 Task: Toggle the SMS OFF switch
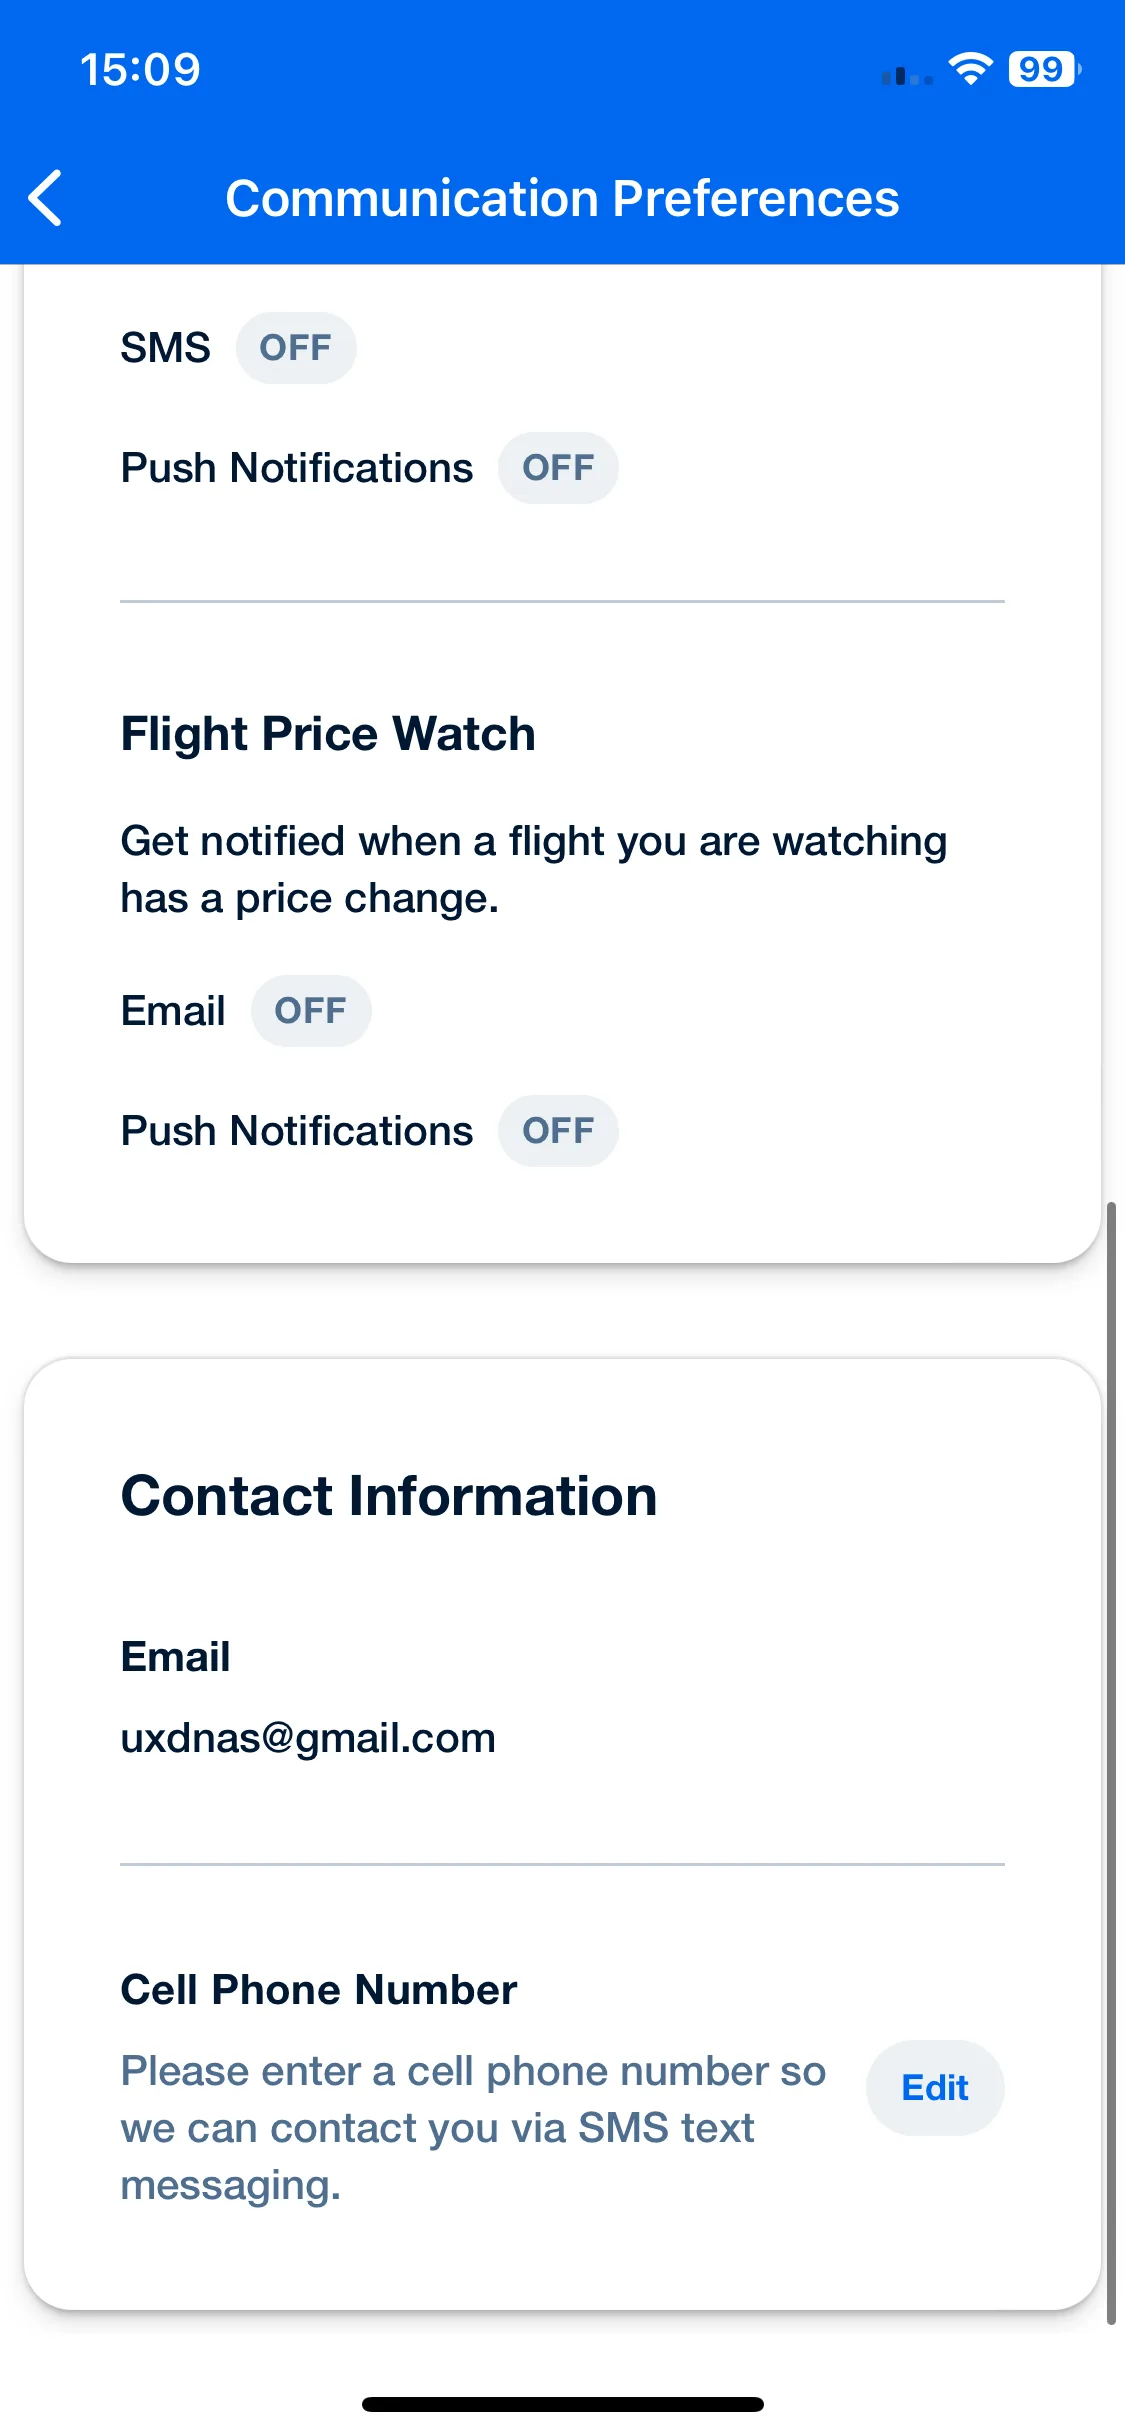tap(296, 348)
